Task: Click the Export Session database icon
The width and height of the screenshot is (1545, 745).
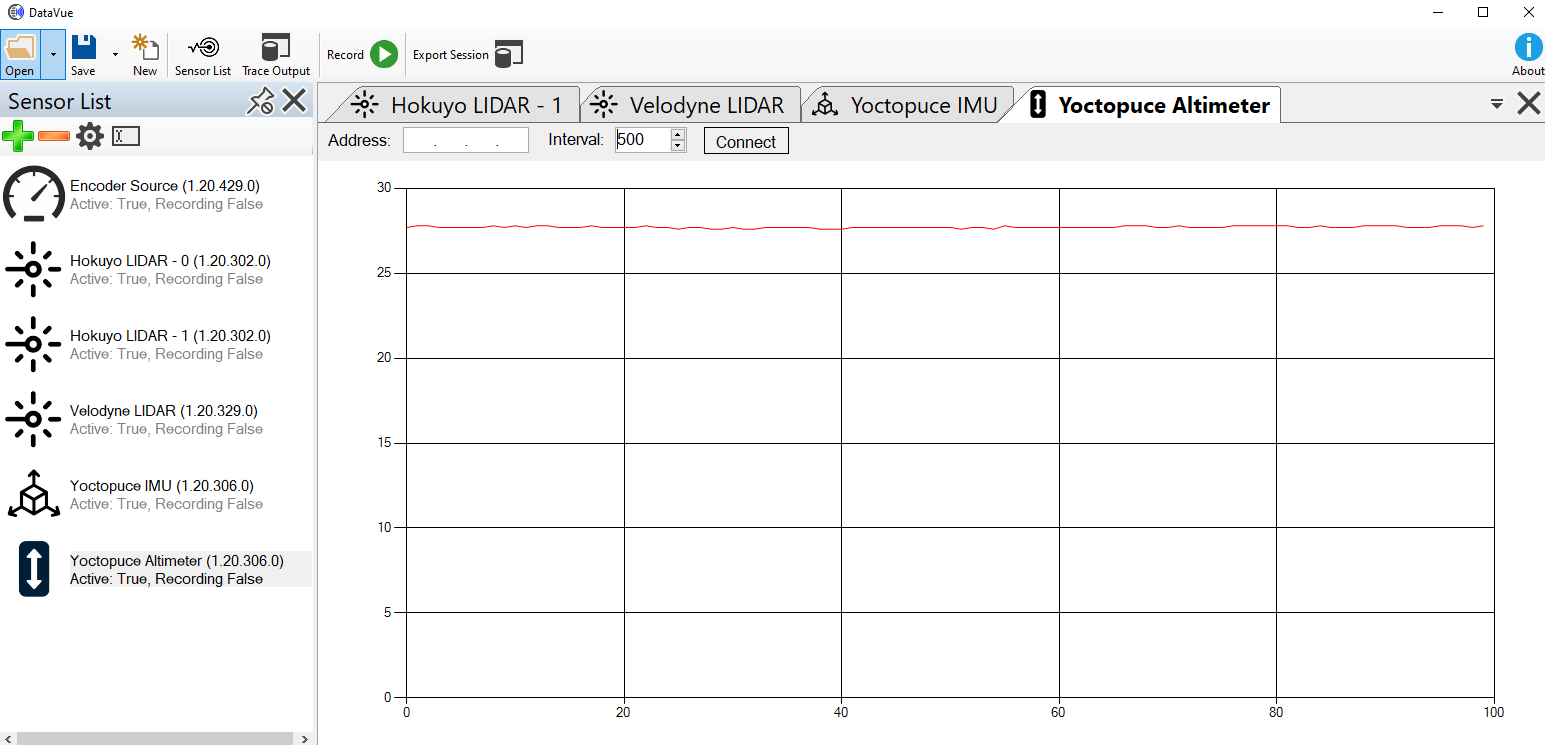Action: (509, 55)
